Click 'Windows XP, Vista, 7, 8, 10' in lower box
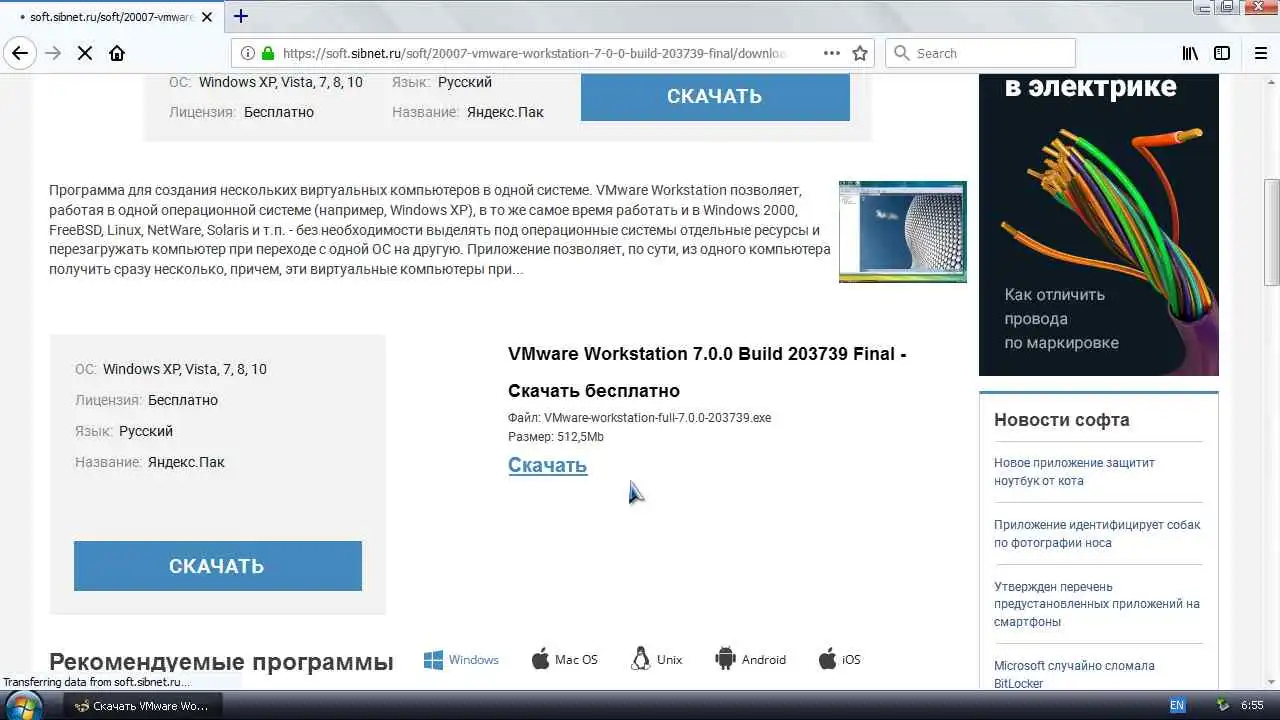Screen dimensions: 1280x720 (185, 369)
